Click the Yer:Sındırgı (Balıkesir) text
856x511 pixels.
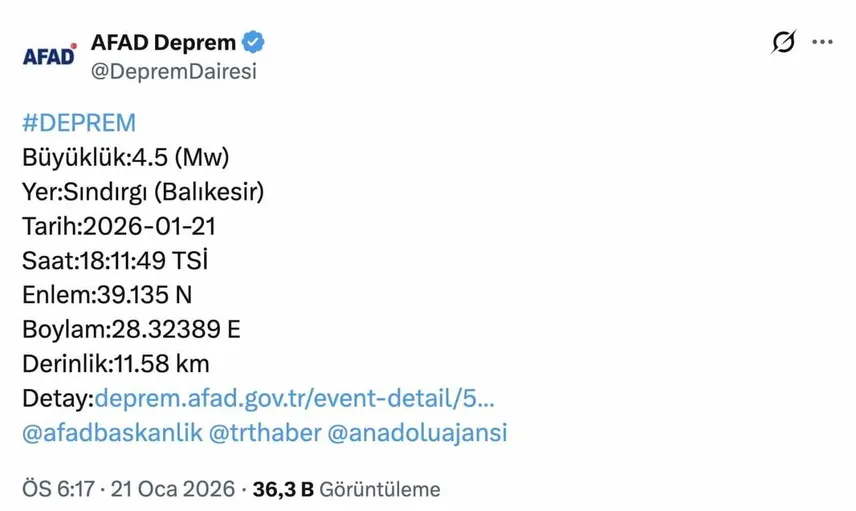tap(143, 191)
